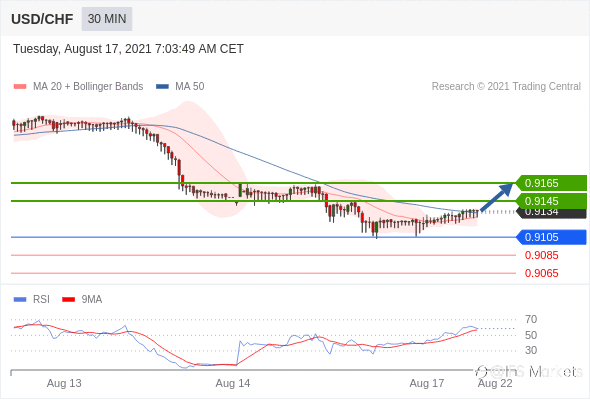Click the 0.9134 current price tag
The image size is (590, 400).
pyautogui.click(x=551, y=213)
